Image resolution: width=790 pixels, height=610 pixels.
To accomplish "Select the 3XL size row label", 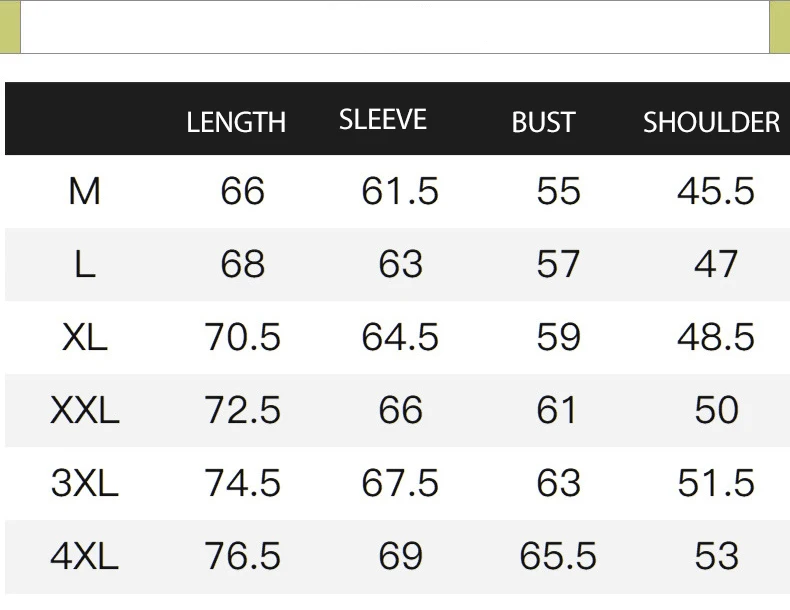I will tap(85, 483).
